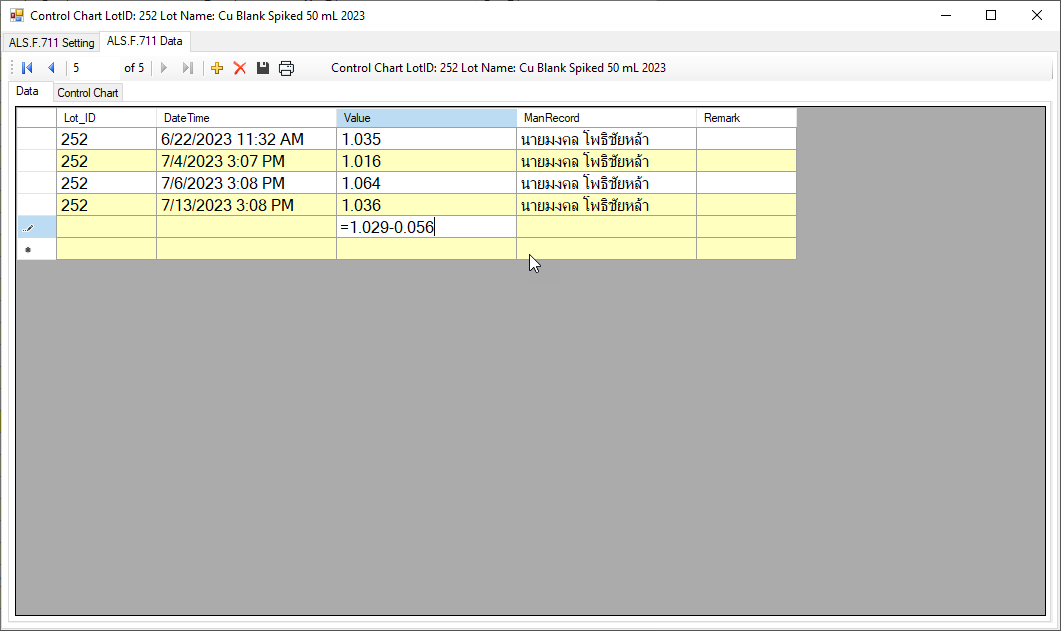Add a new record with plus icon
The height and width of the screenshot is (631, 1061).
pos(217,68)
